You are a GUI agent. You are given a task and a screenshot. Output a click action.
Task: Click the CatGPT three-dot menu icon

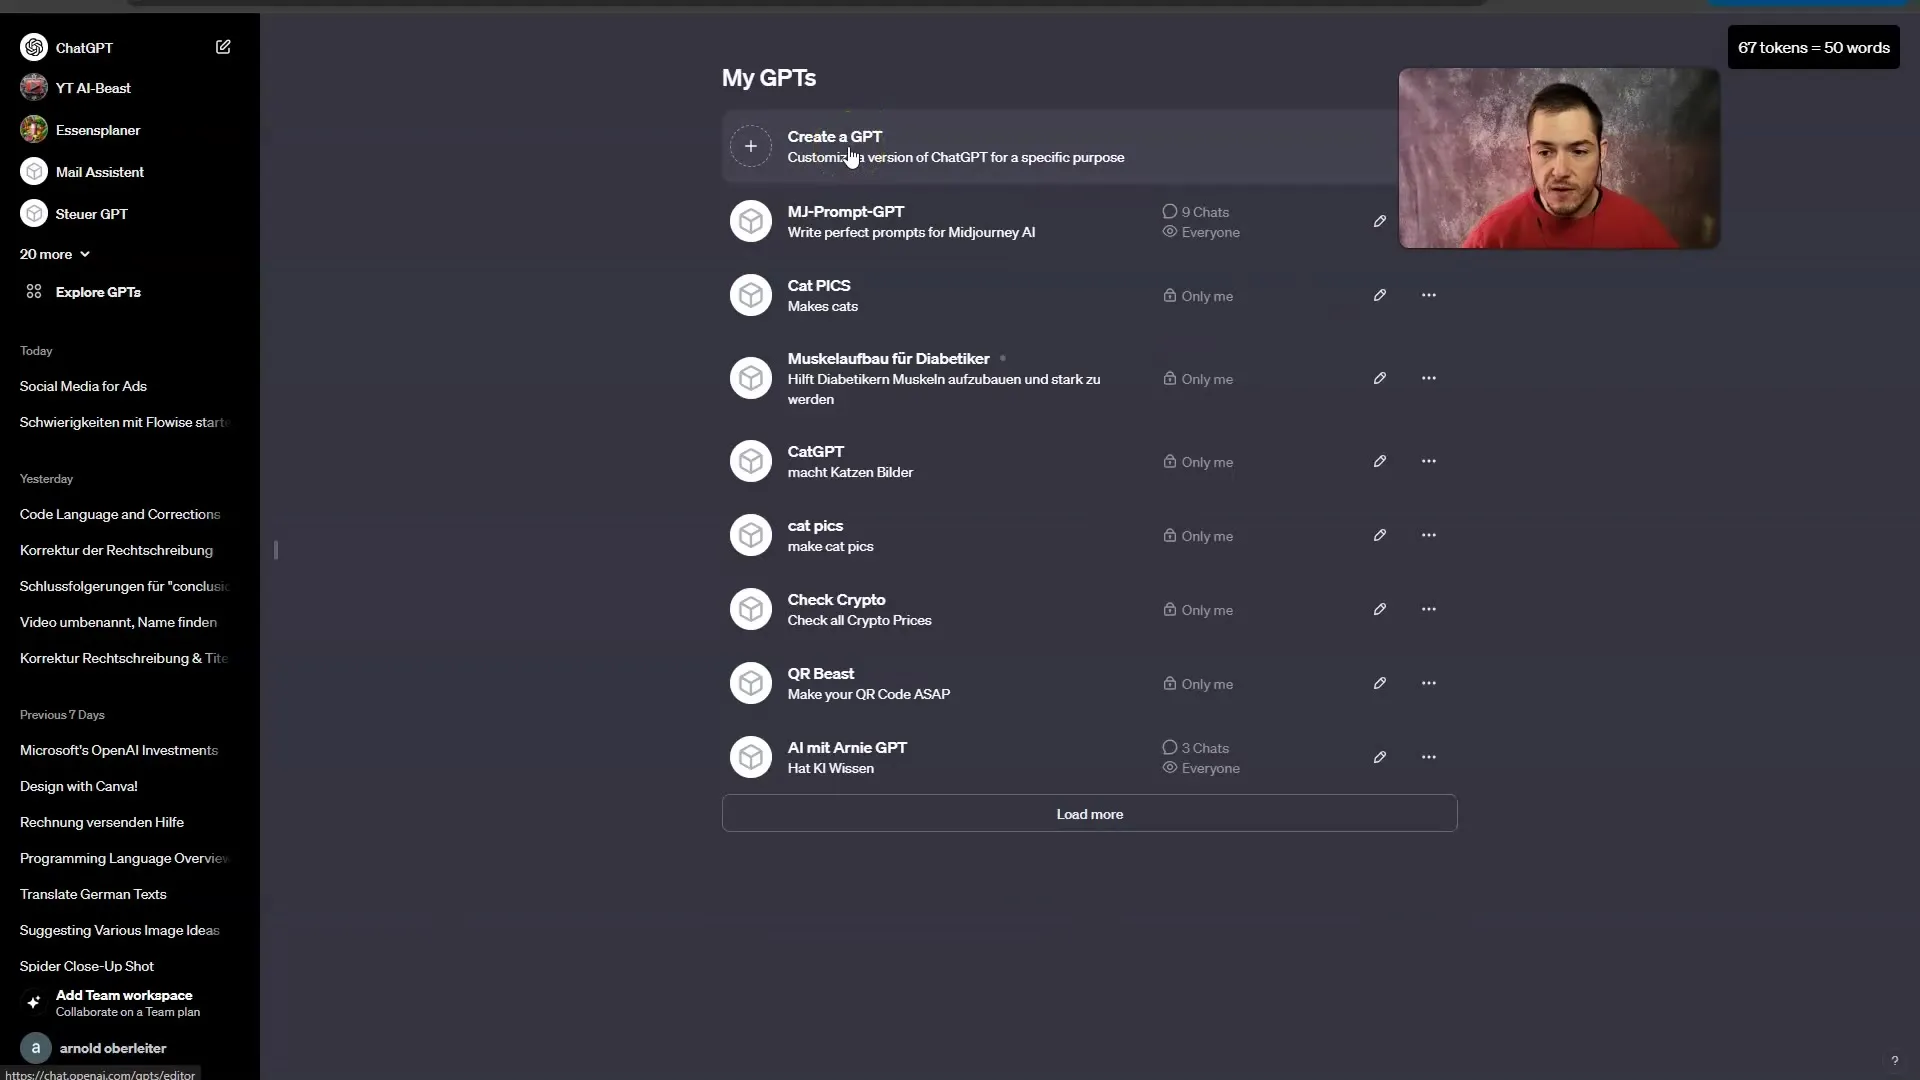tap(1429, 462)
